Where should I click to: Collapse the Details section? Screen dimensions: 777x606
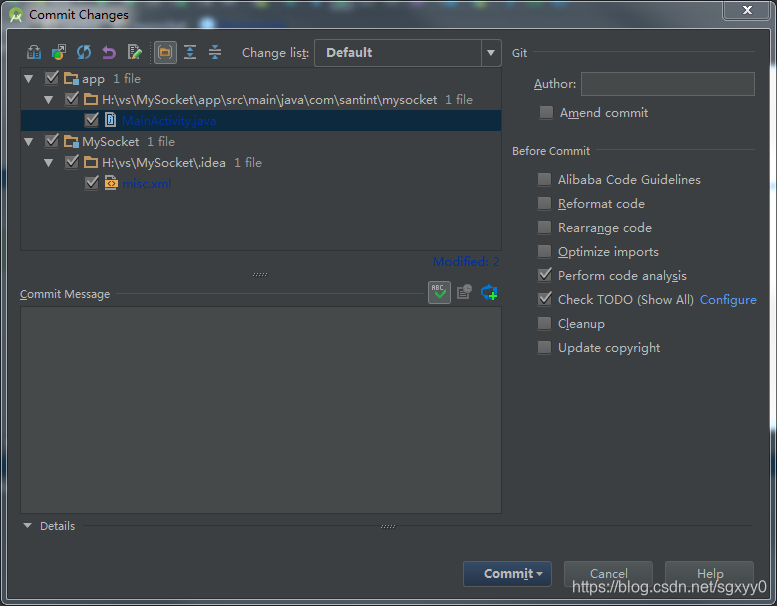[27, 526]
